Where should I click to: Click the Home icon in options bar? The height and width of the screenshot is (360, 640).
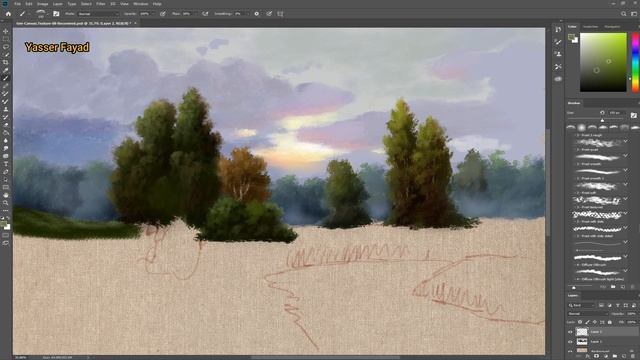[8, 13]
